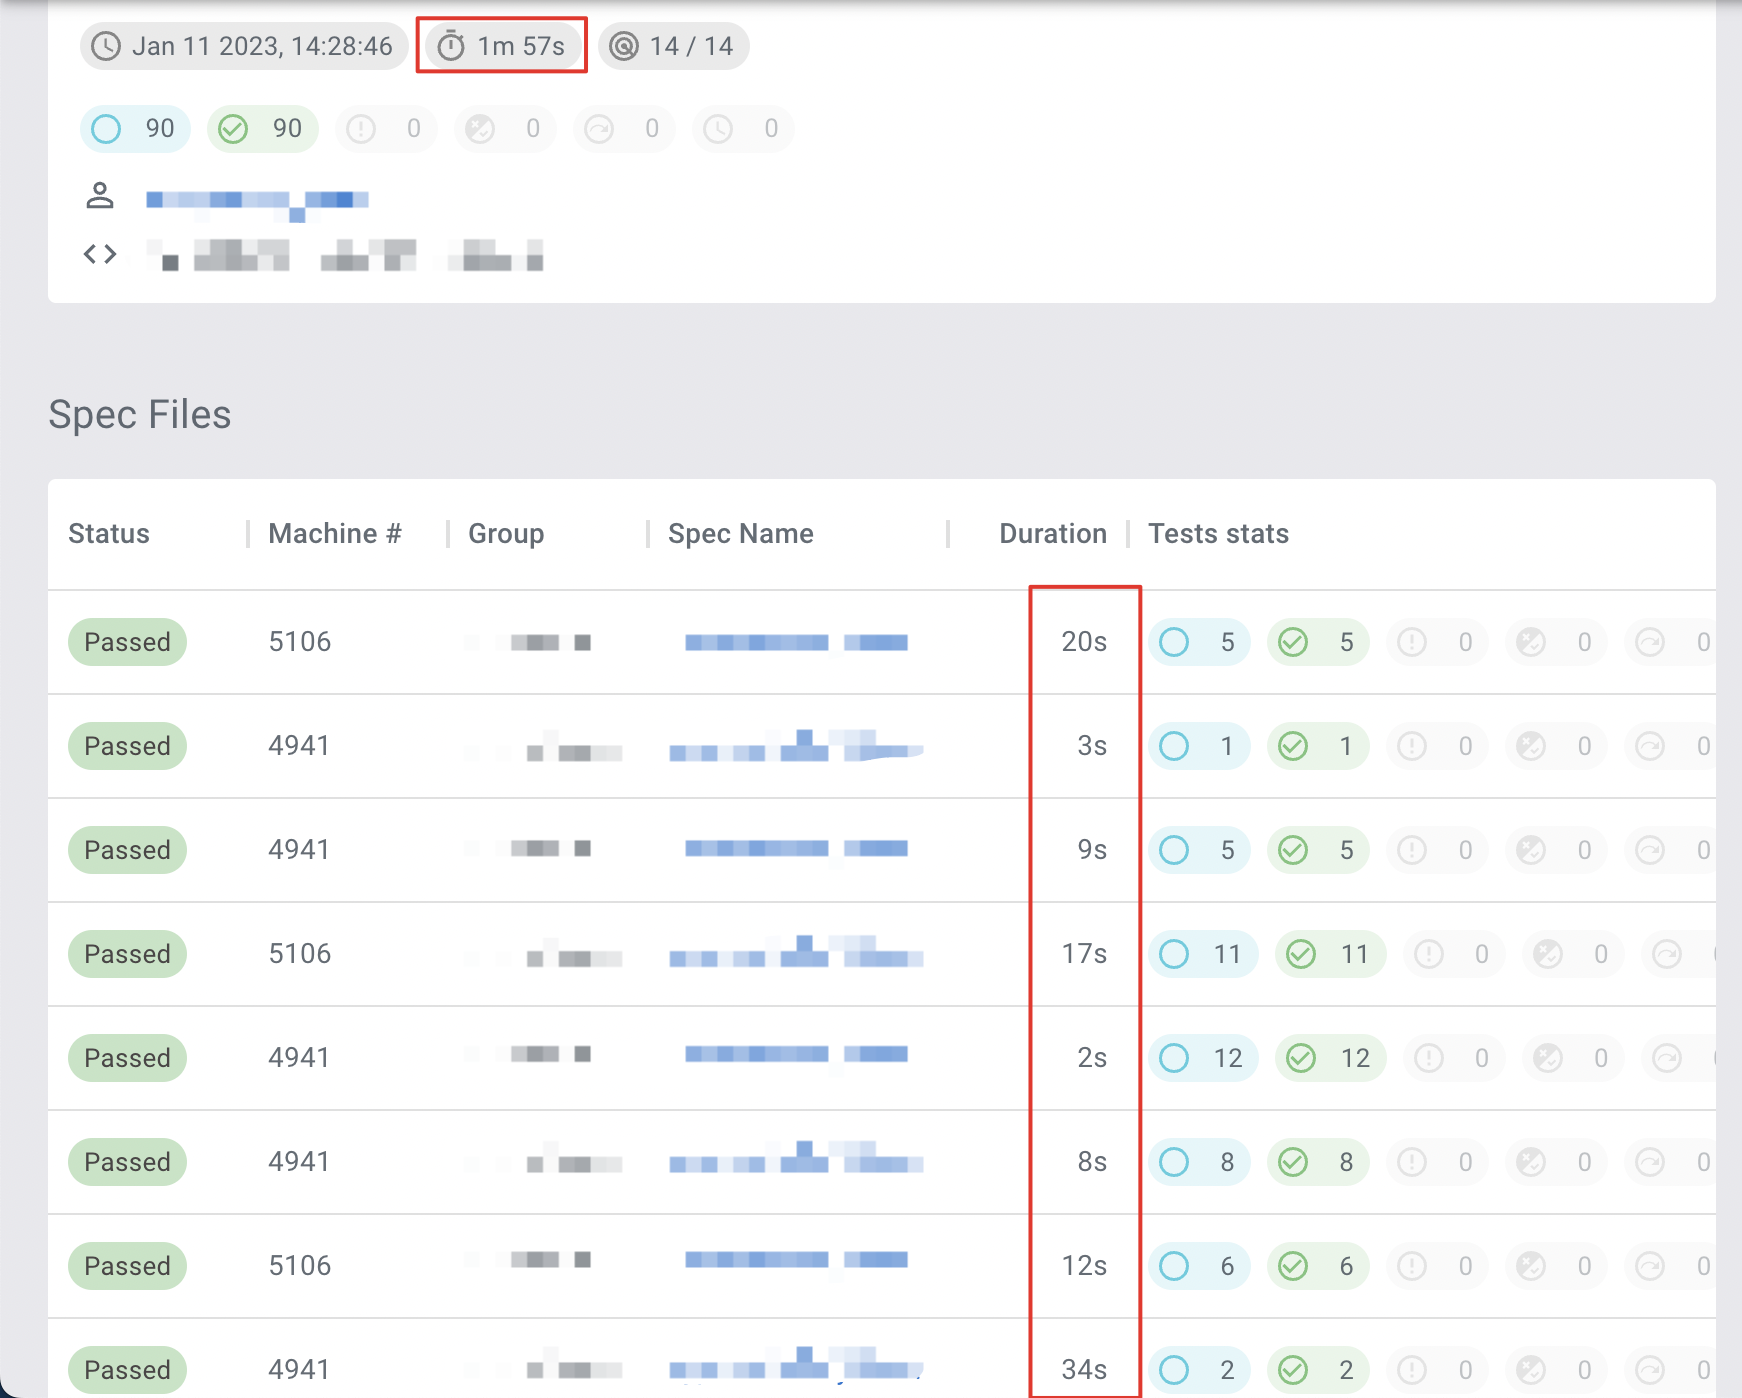The width and height of the screenshot is (1742, 1398).
Task: Click the Status column header
Action: [108, 533]
